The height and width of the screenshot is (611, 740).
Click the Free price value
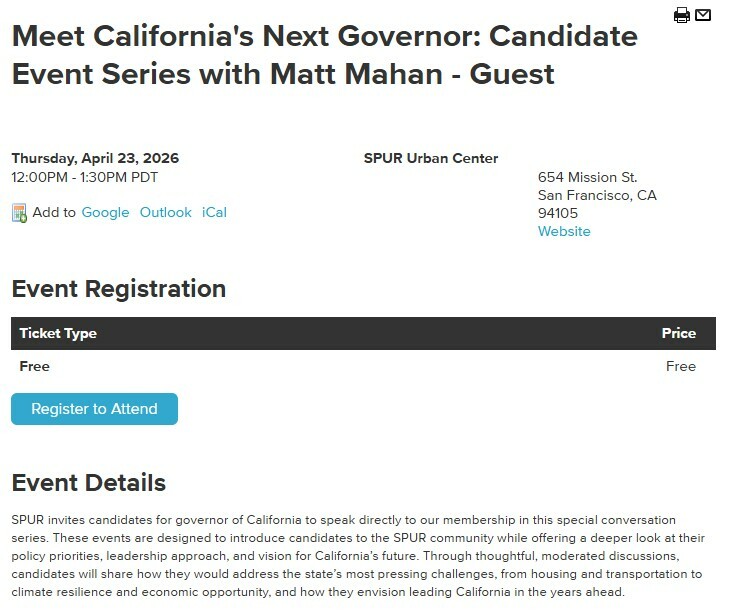click(680, 366)
